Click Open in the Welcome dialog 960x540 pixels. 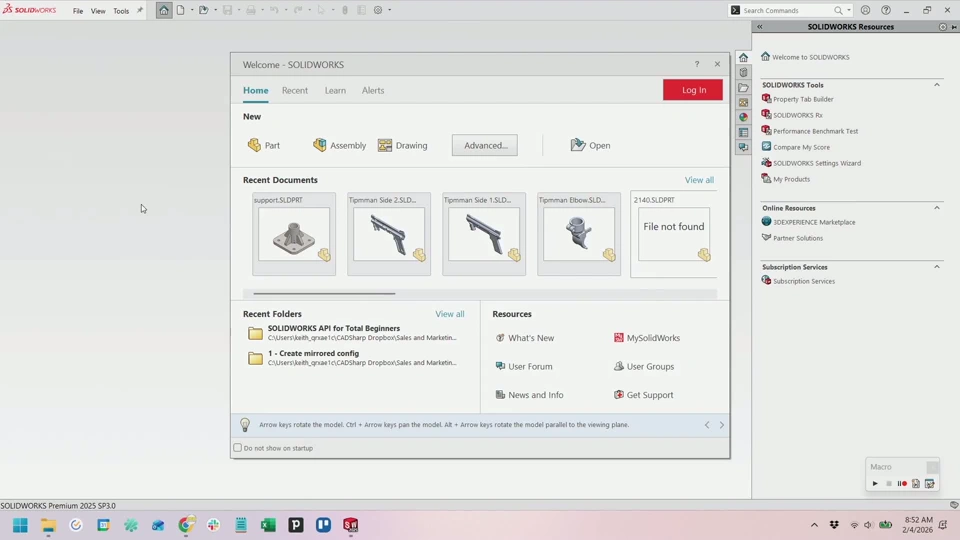(x=590, y=145)
